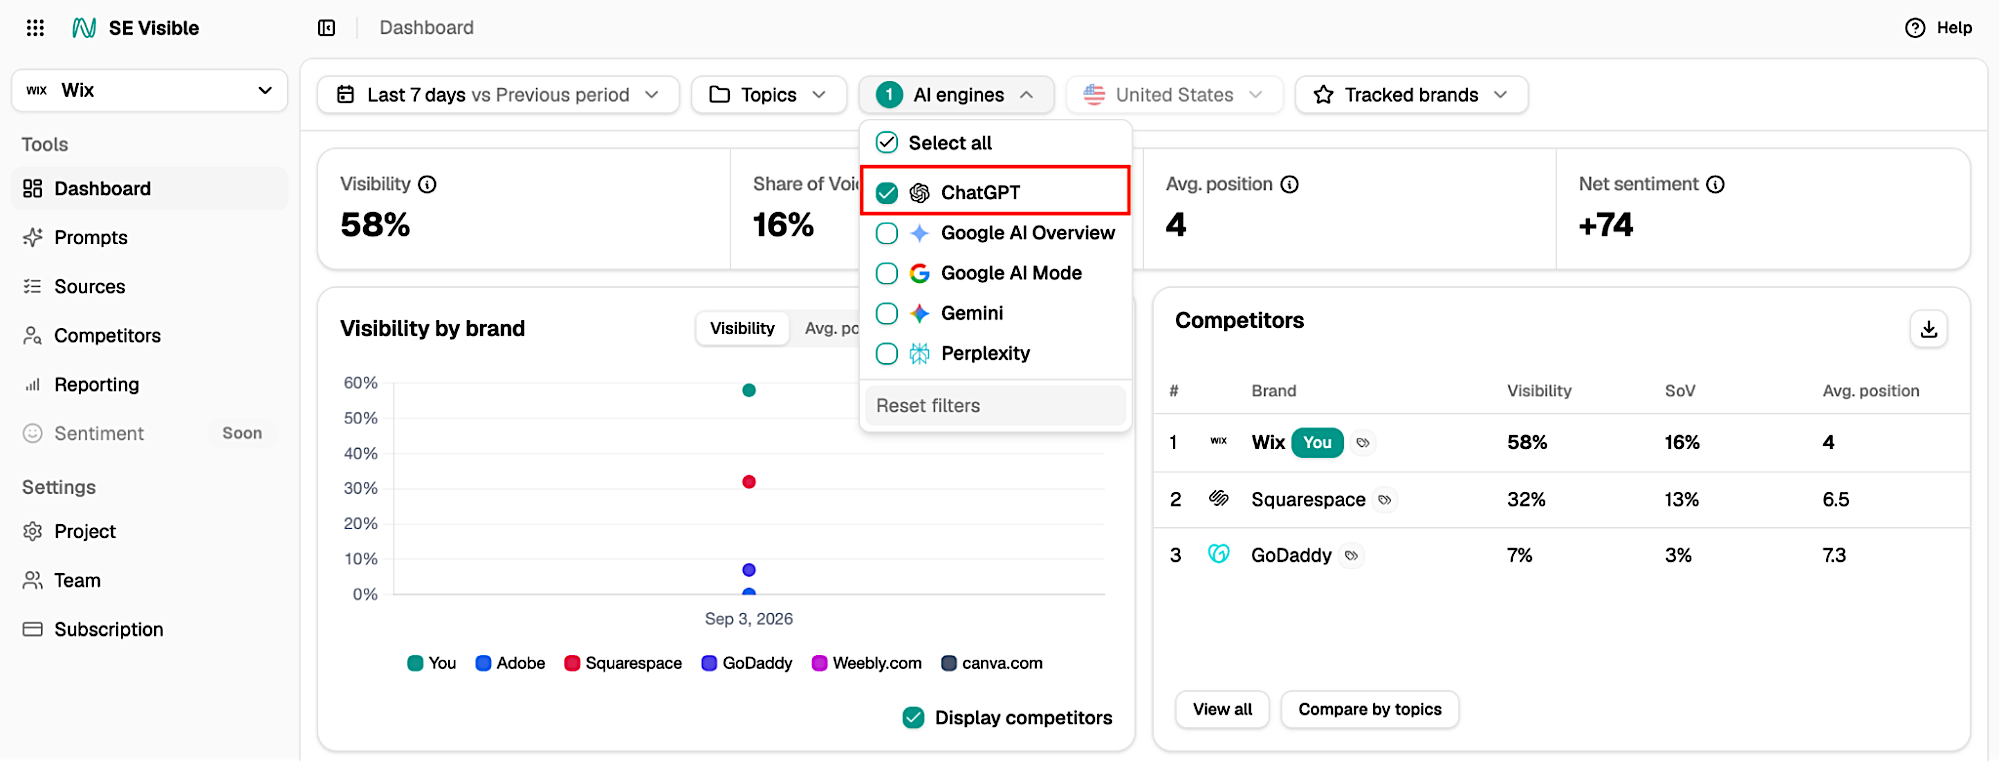Check the Gemini engine checkbox
This screenshot has width=1999, height=763.
(887, 313)
